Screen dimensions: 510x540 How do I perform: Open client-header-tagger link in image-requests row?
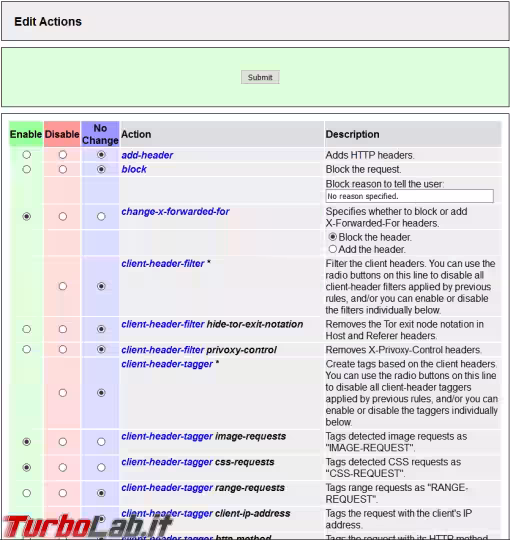tap(167, 436)
